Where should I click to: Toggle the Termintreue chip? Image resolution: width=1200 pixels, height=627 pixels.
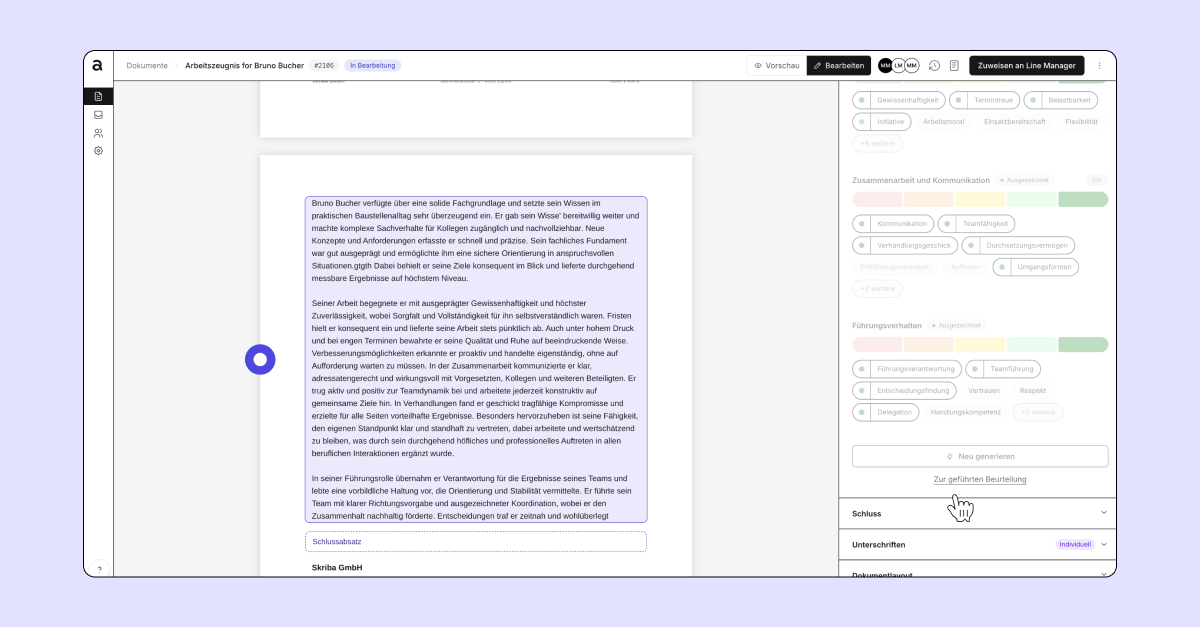pyautogui.click(x=985, y=100)
